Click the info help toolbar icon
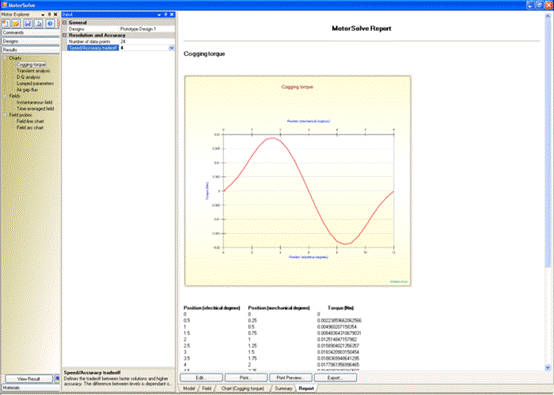 point(50,24)
